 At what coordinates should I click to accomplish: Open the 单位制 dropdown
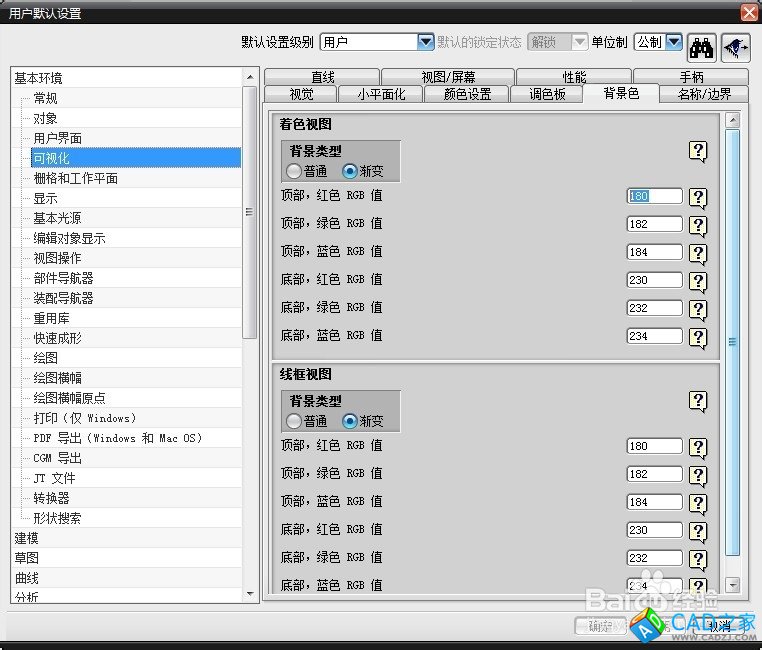pos(673,42)
